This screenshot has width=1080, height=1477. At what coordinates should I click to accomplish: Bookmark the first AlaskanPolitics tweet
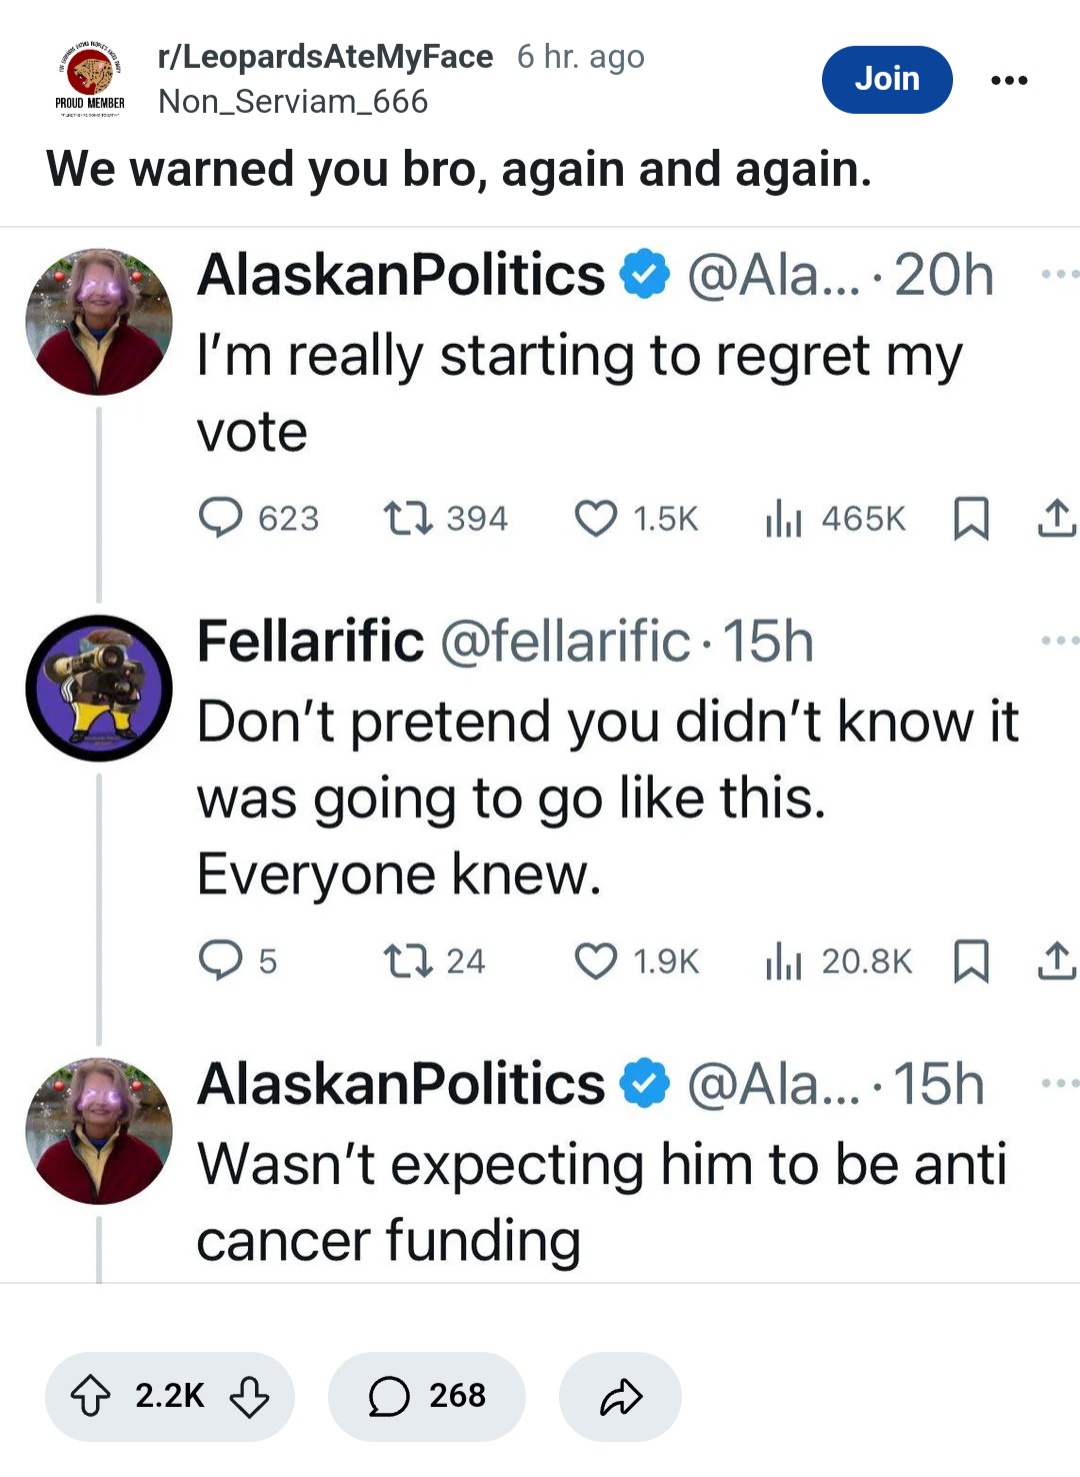pos(971,518)
